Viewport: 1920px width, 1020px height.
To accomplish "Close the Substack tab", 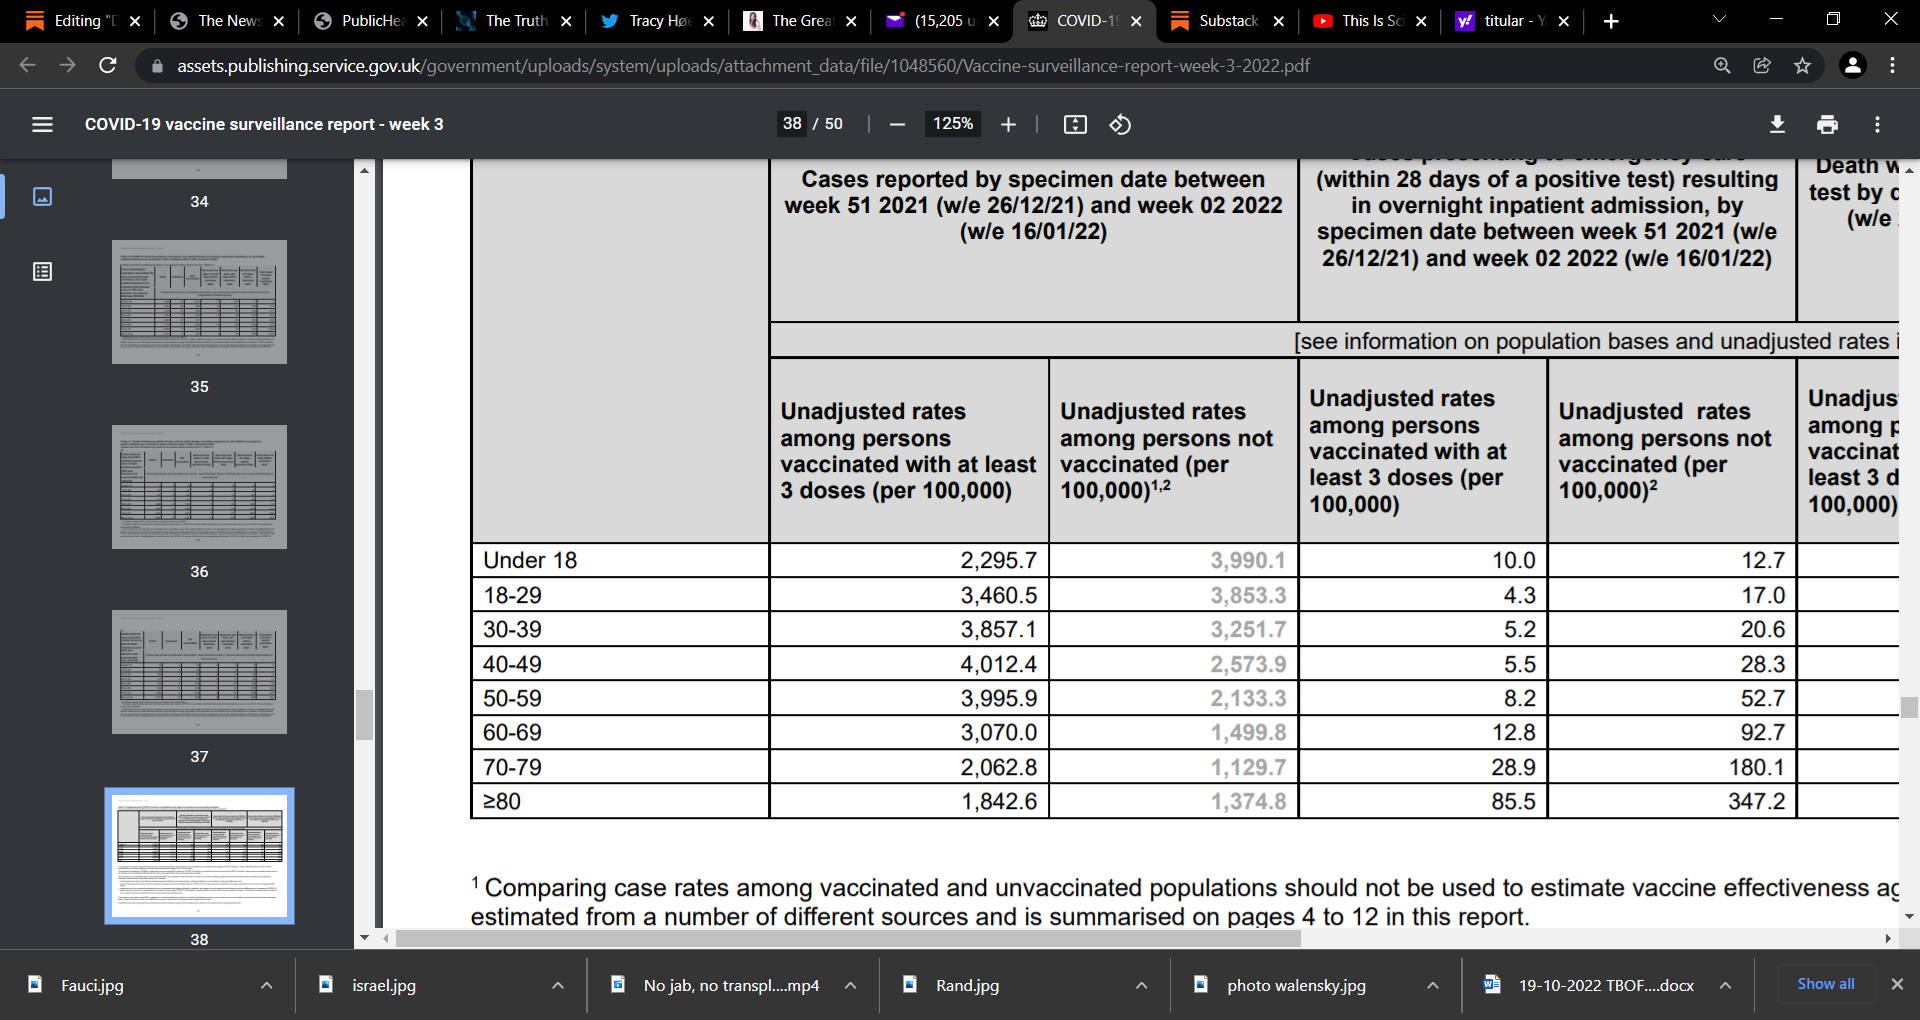I will point(1278,21).
